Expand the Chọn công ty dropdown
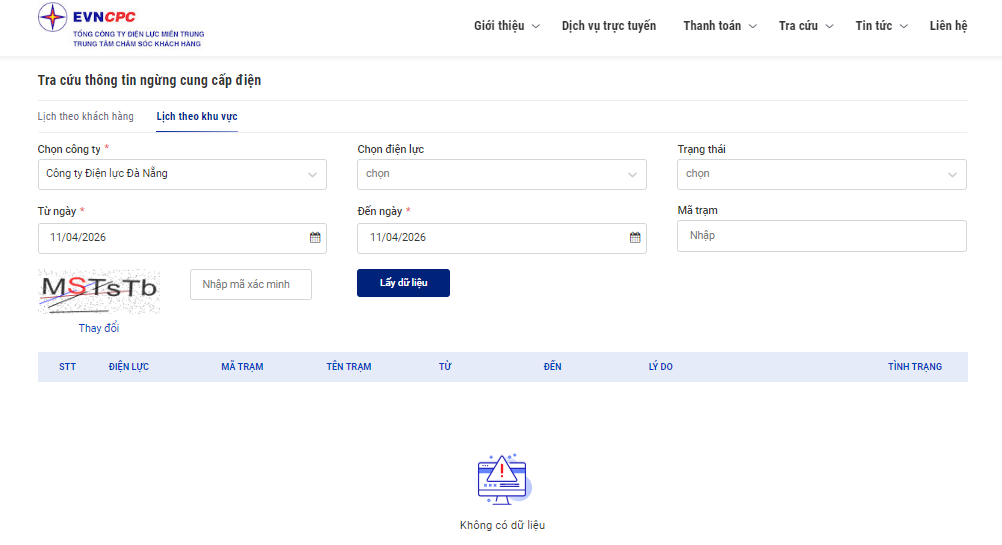The image size is (1002, 545). coord(182,174)
